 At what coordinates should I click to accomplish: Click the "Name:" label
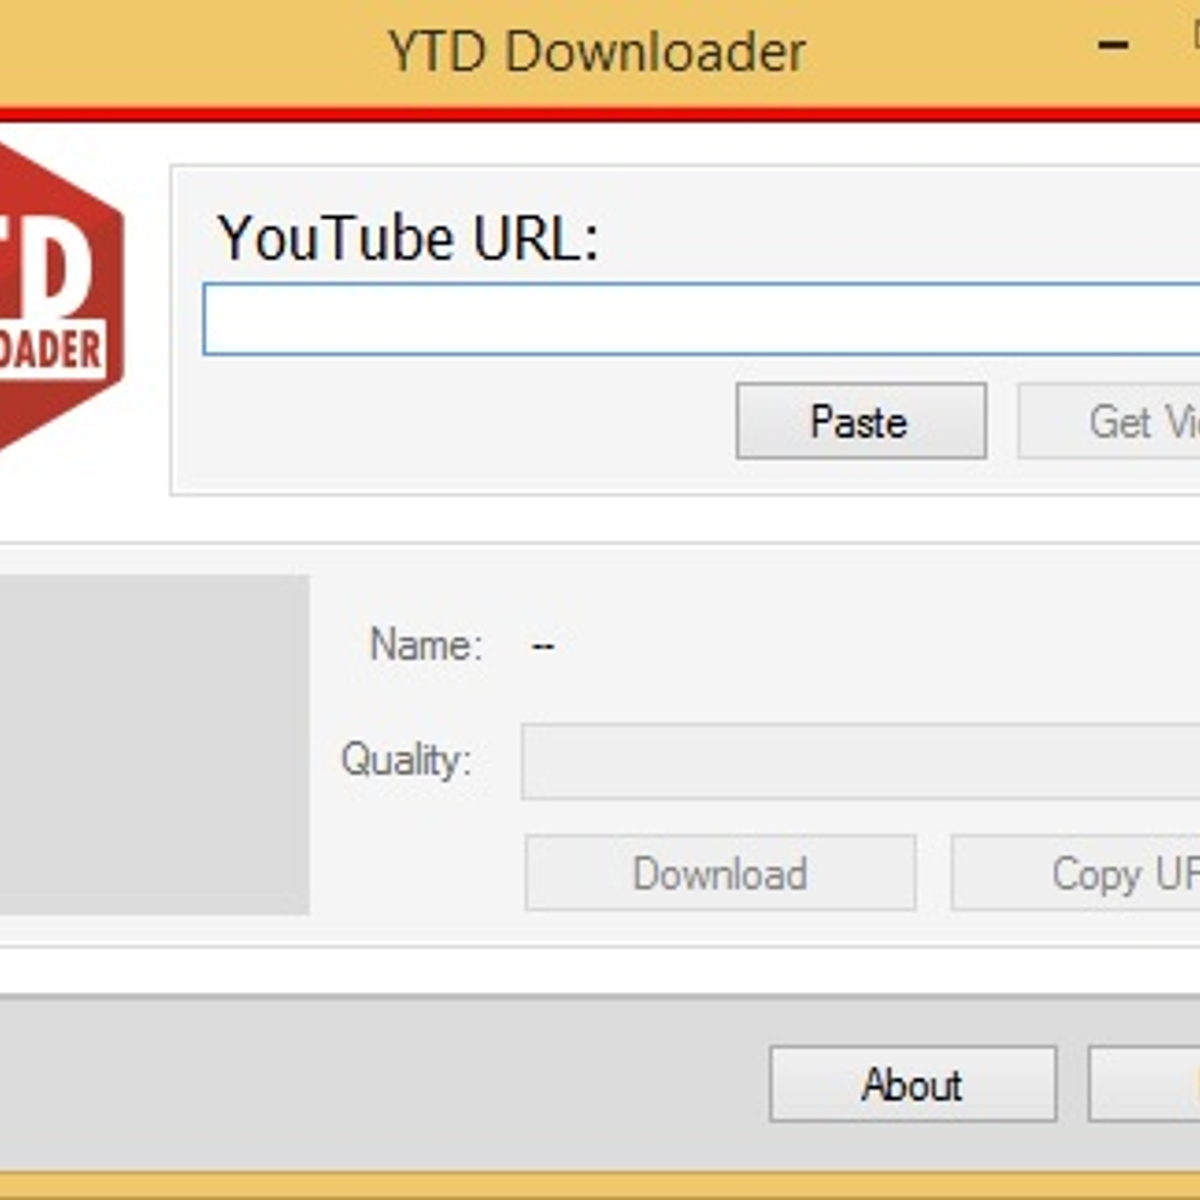pyautogui.click(x=426, y=645)
